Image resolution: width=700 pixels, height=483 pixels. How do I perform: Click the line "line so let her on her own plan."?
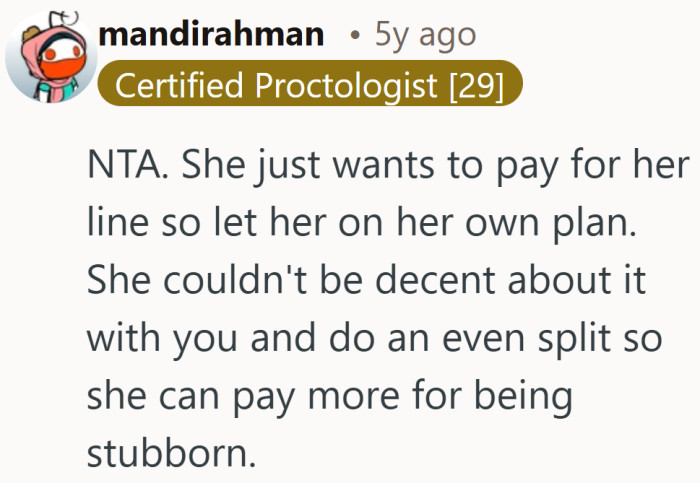click(362, 223)
